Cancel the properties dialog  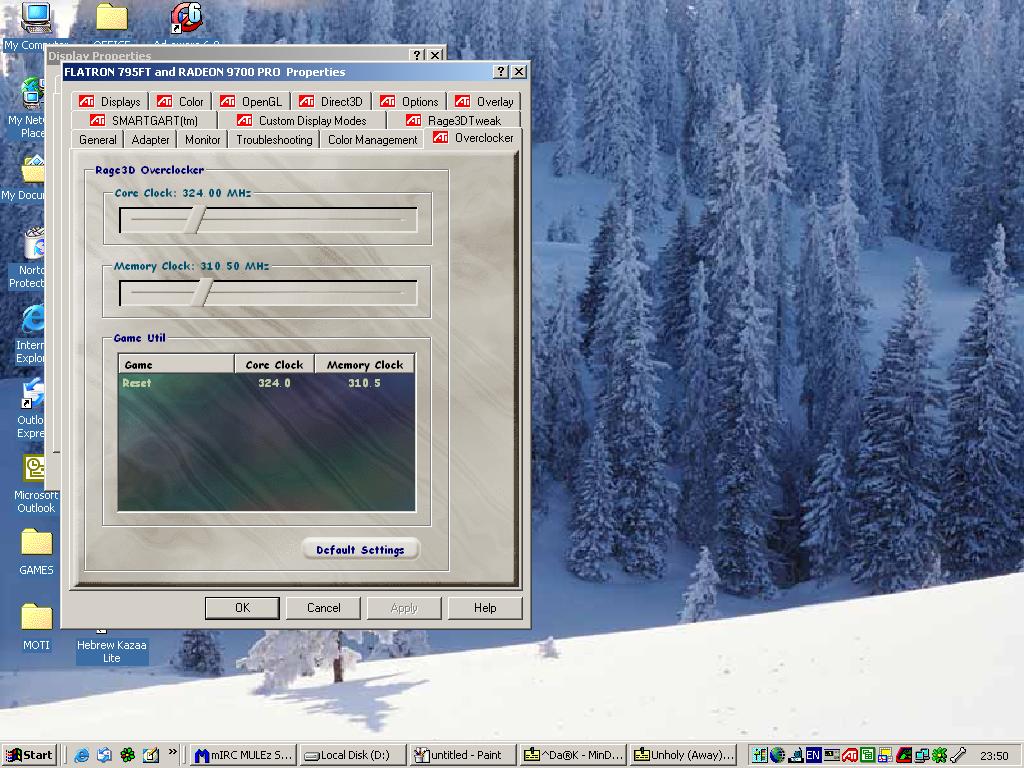pos(323,608)
